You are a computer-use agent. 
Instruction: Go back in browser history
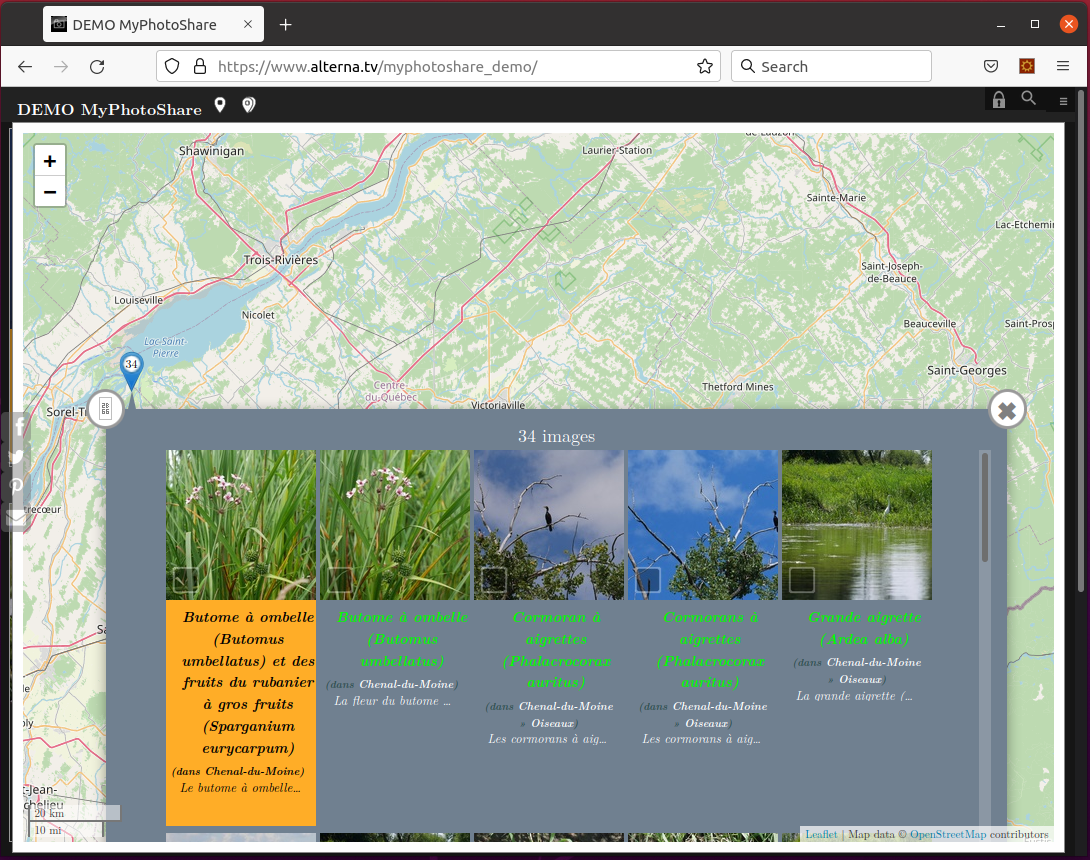pos(25,67)
